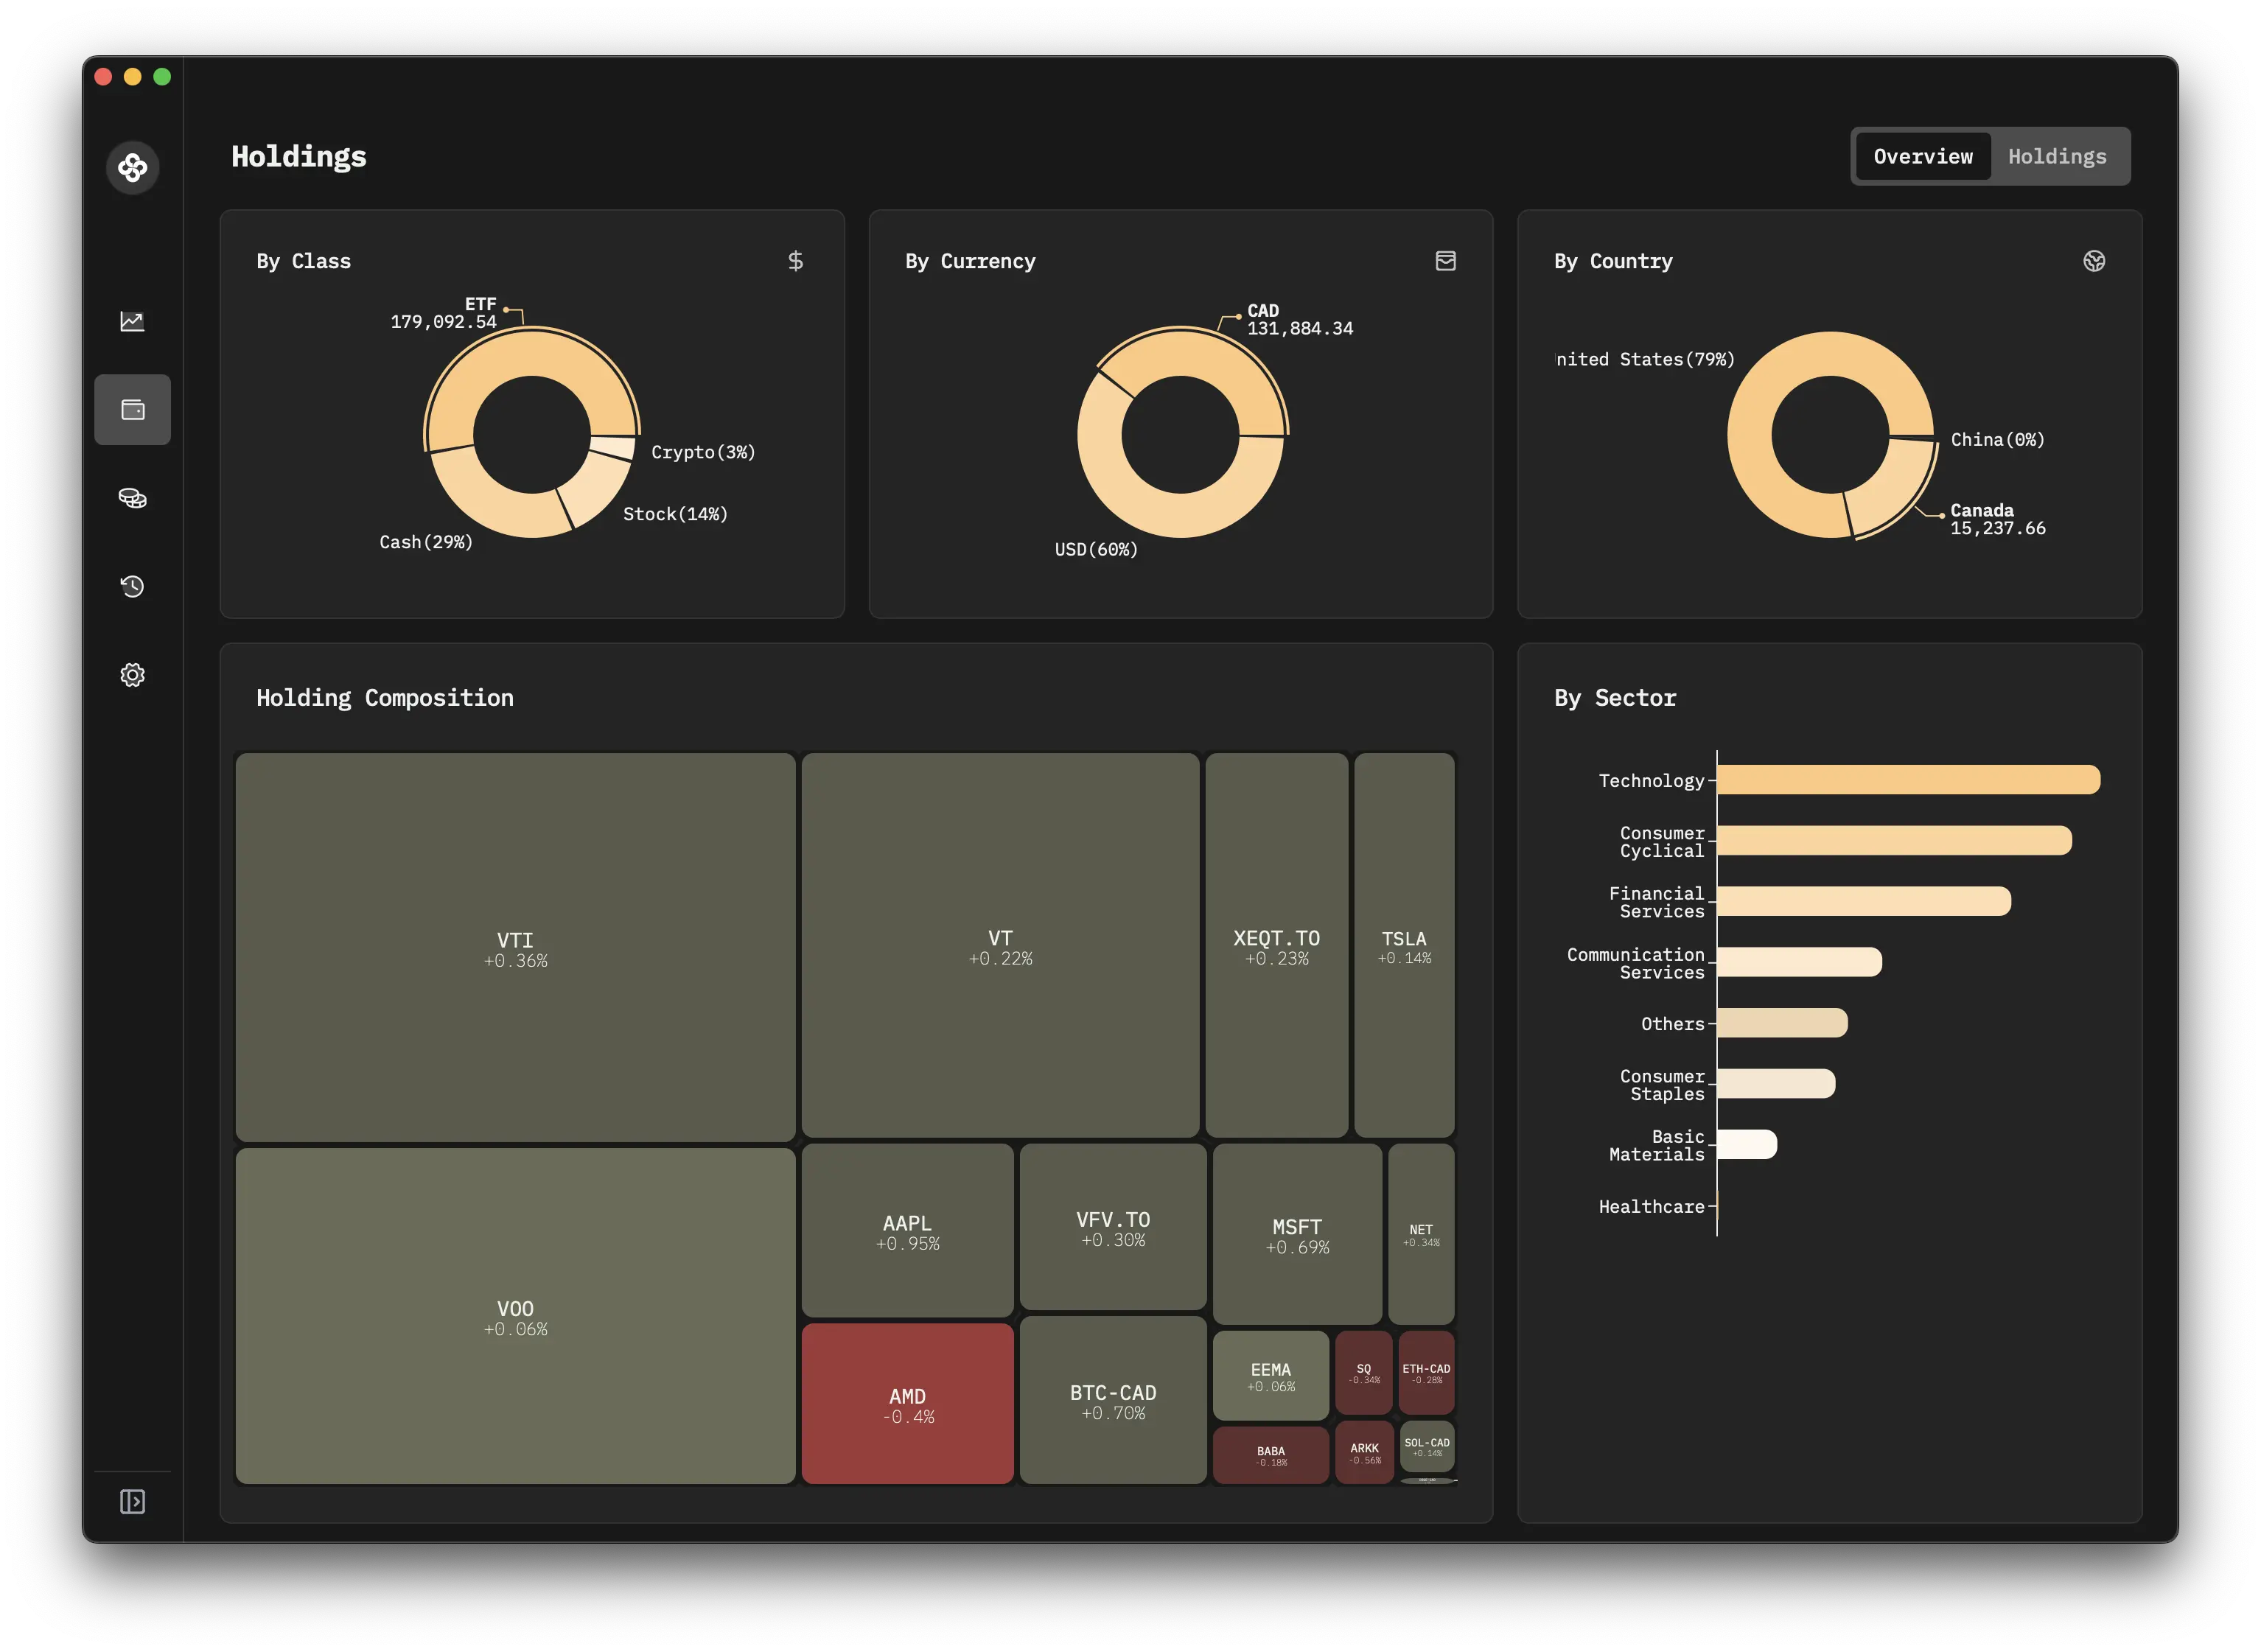Viewport: 2261px width, 1652px height.
Task: Select the VOO tile in treemap
Action: click(515, 1316)
